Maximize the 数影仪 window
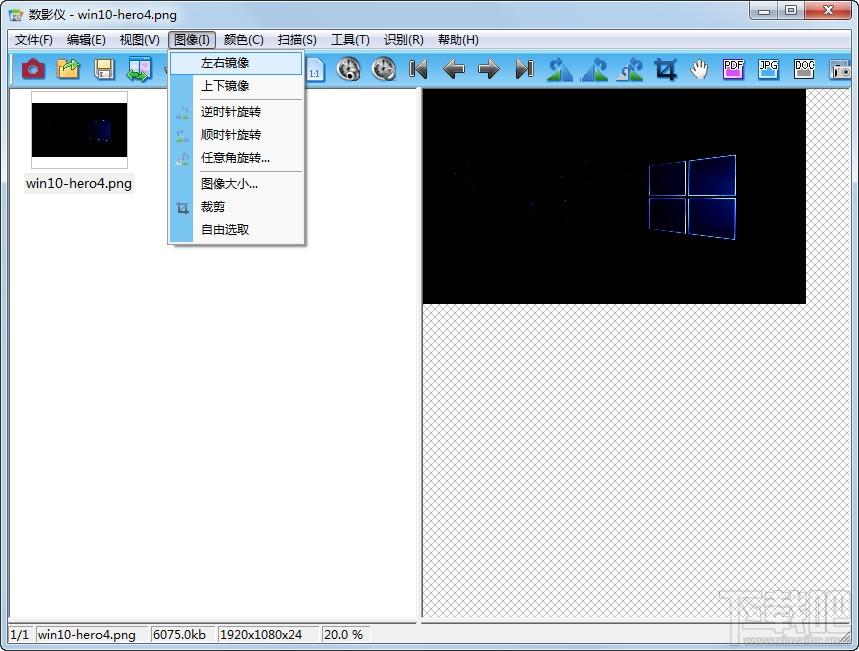The image size is (859, 651). tap(792, 10)
